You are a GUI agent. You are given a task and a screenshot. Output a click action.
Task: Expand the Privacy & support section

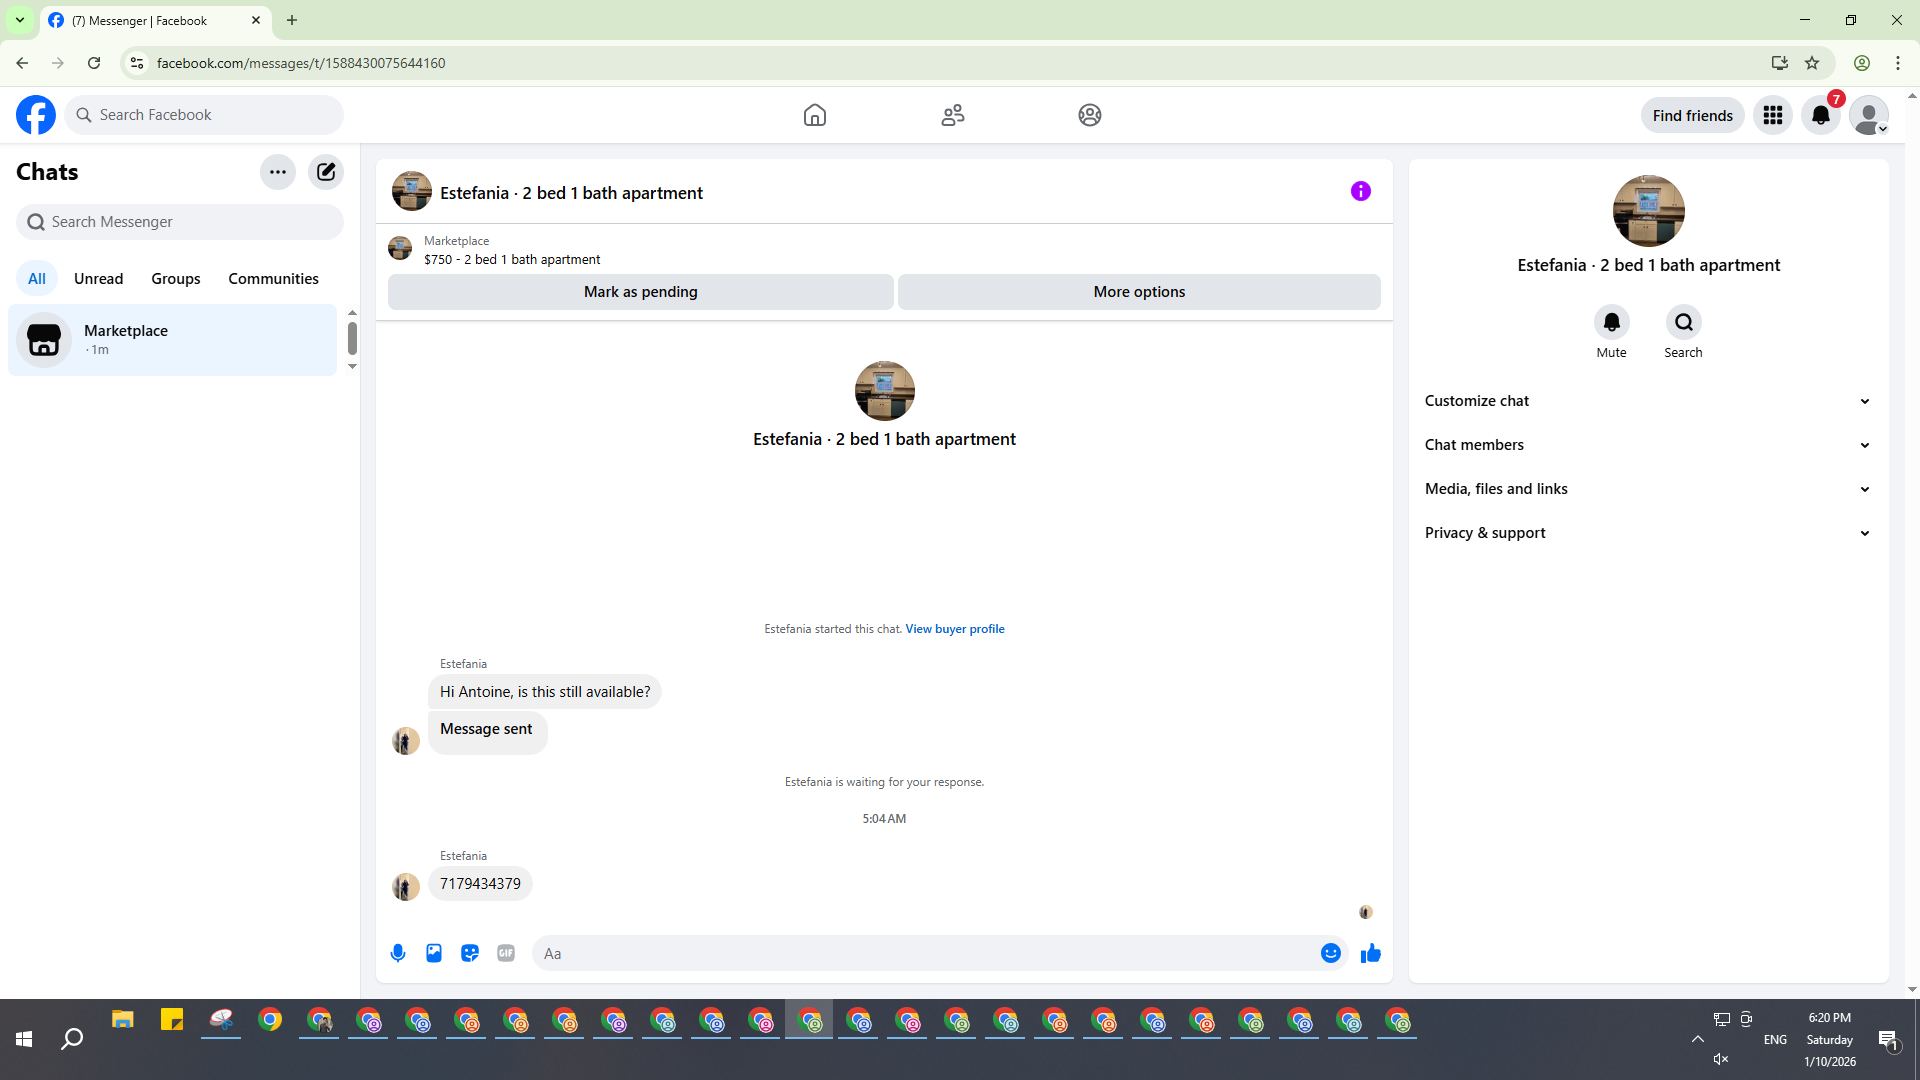pyautogui.click(x=1647, y=533)
